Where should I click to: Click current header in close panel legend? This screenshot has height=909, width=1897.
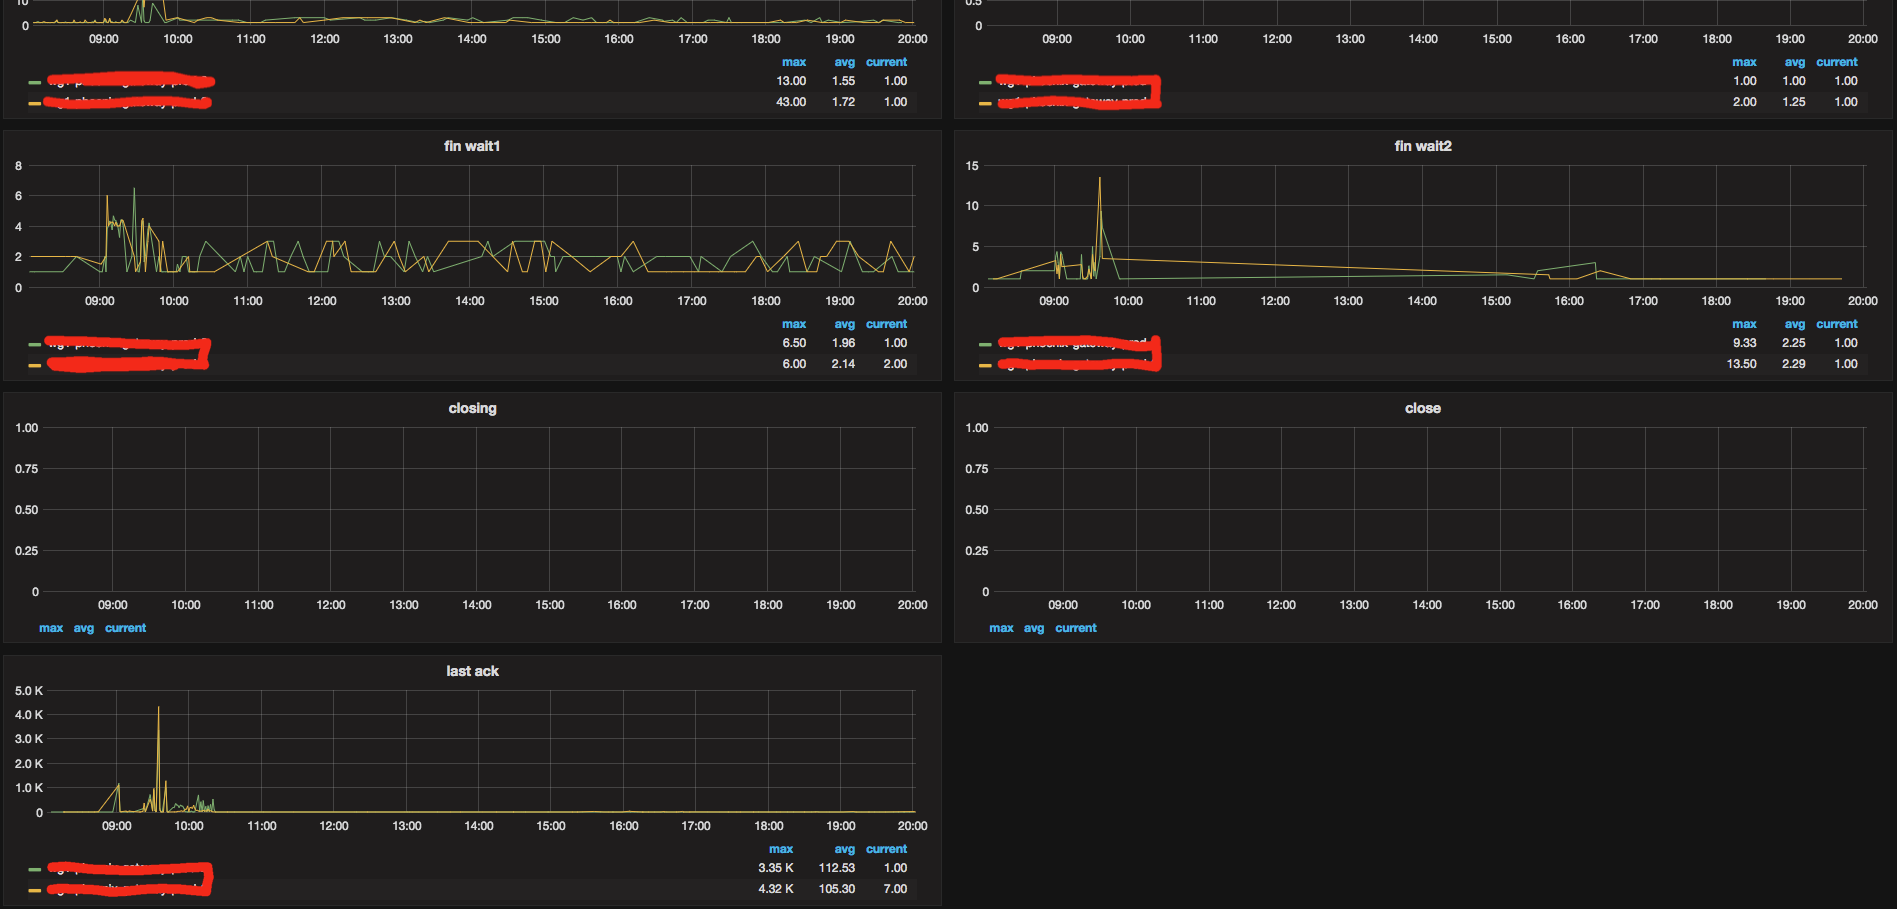1076,628
